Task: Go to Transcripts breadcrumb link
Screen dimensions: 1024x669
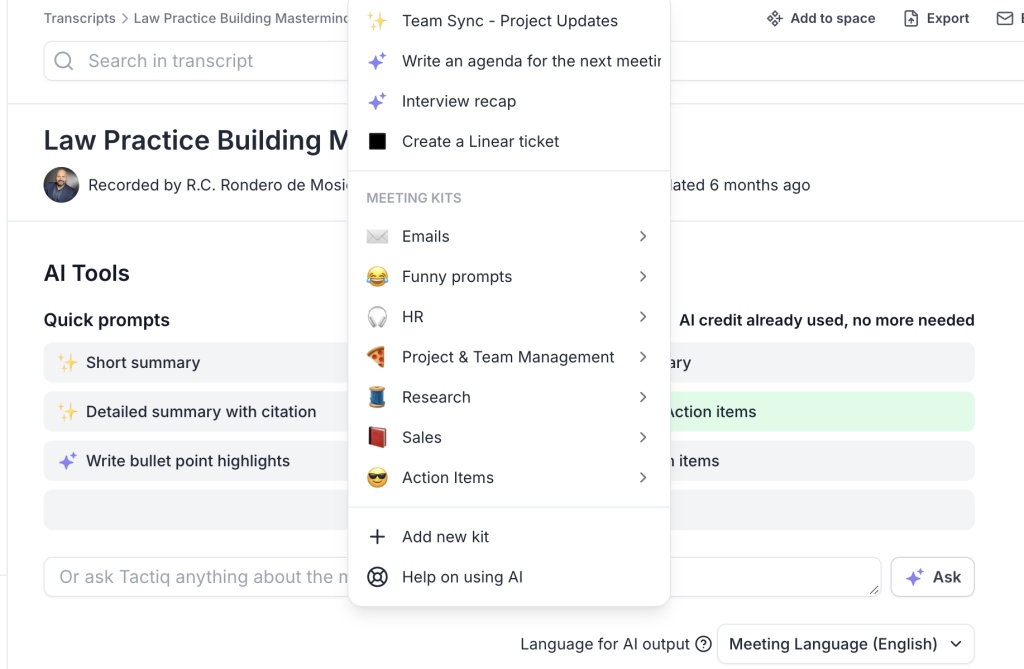Action: [x=79, y=18]
